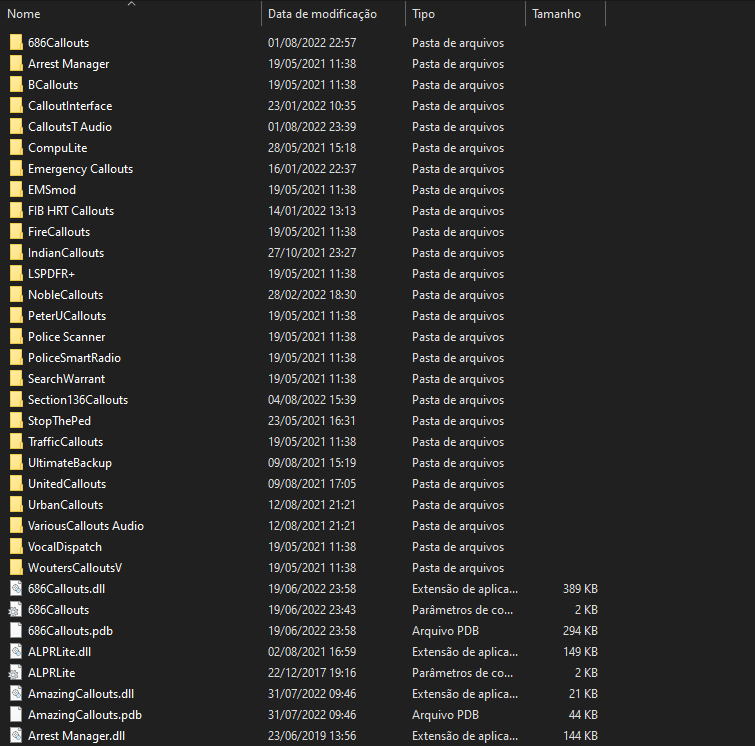Select the UrbanCallouts folder name

point(65,505)
